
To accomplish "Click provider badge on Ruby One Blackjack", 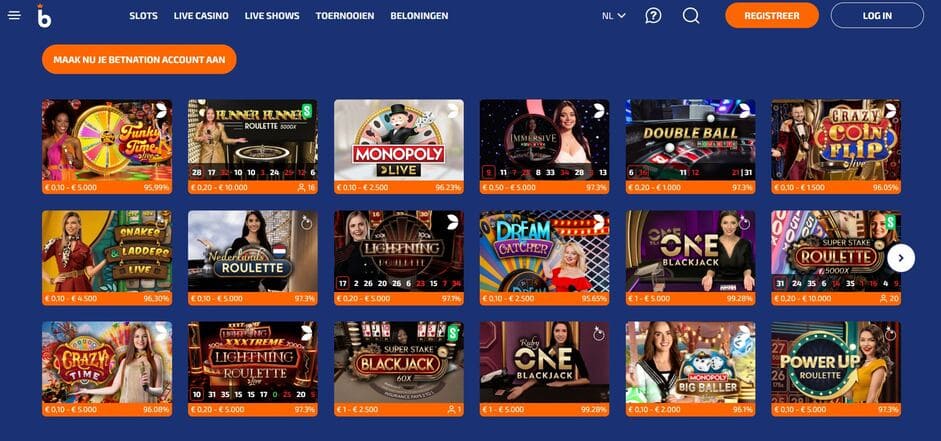I will pyautogui.click(x=598, y=333).
